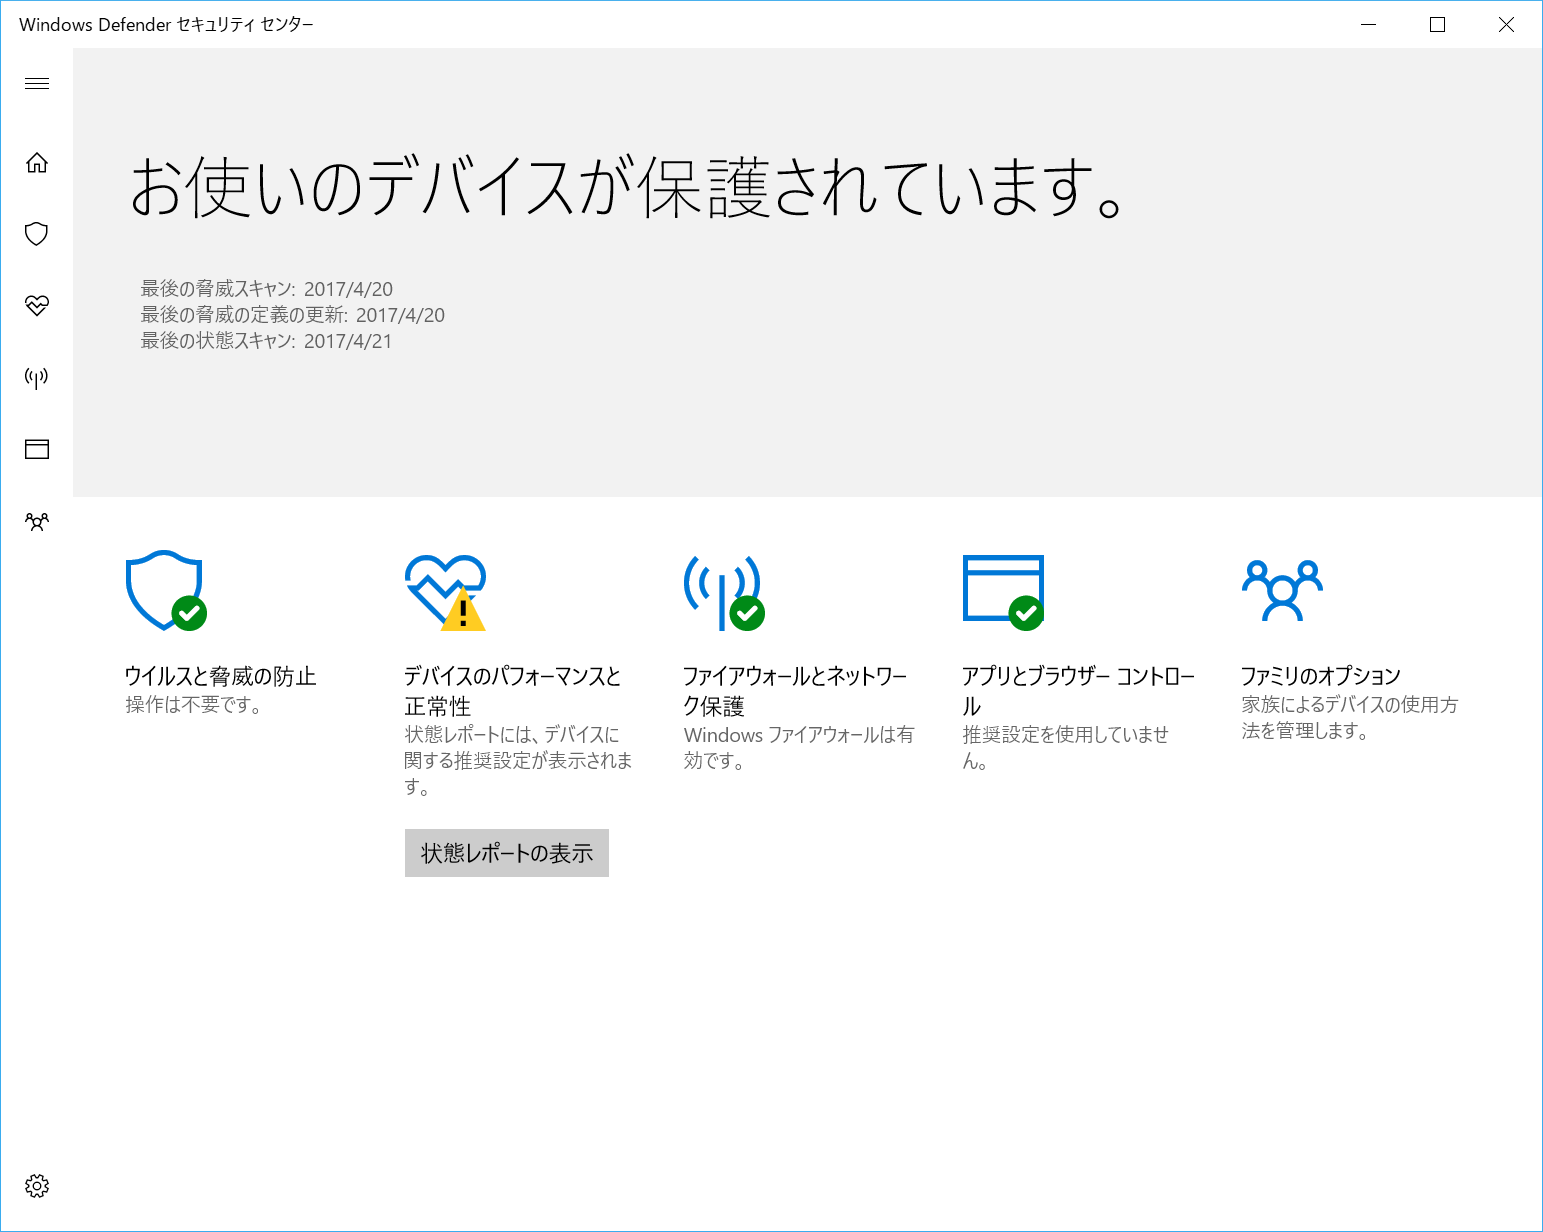This screenshot has width=1543, height=1232.
Task: Click 状態レポートの表示 button
Action: point(507,853)
